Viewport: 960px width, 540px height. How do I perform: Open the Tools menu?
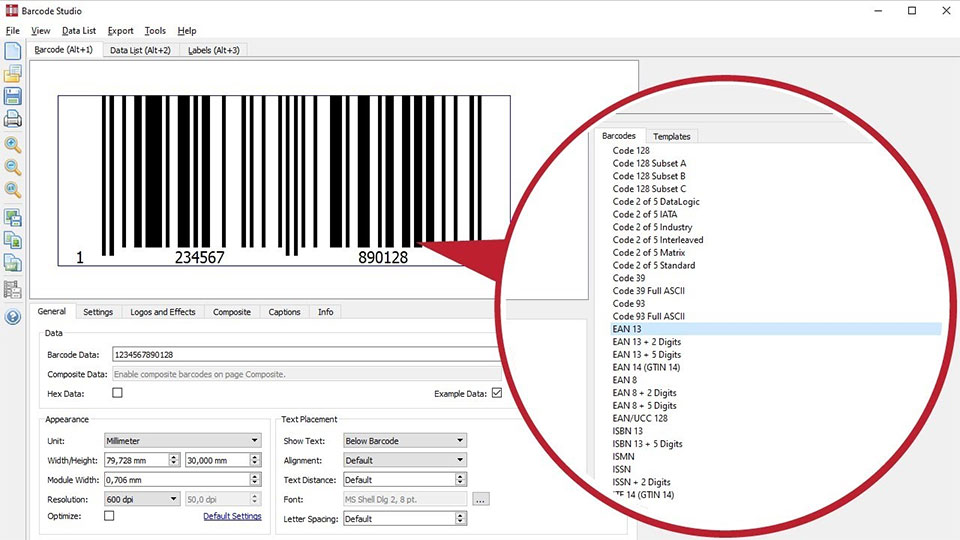click(x=155, y=31)
